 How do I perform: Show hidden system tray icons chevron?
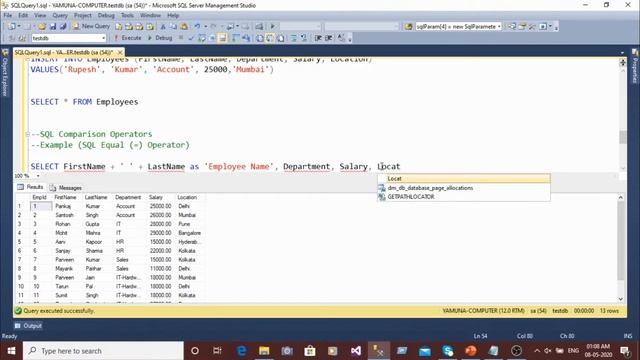[536, 351]
